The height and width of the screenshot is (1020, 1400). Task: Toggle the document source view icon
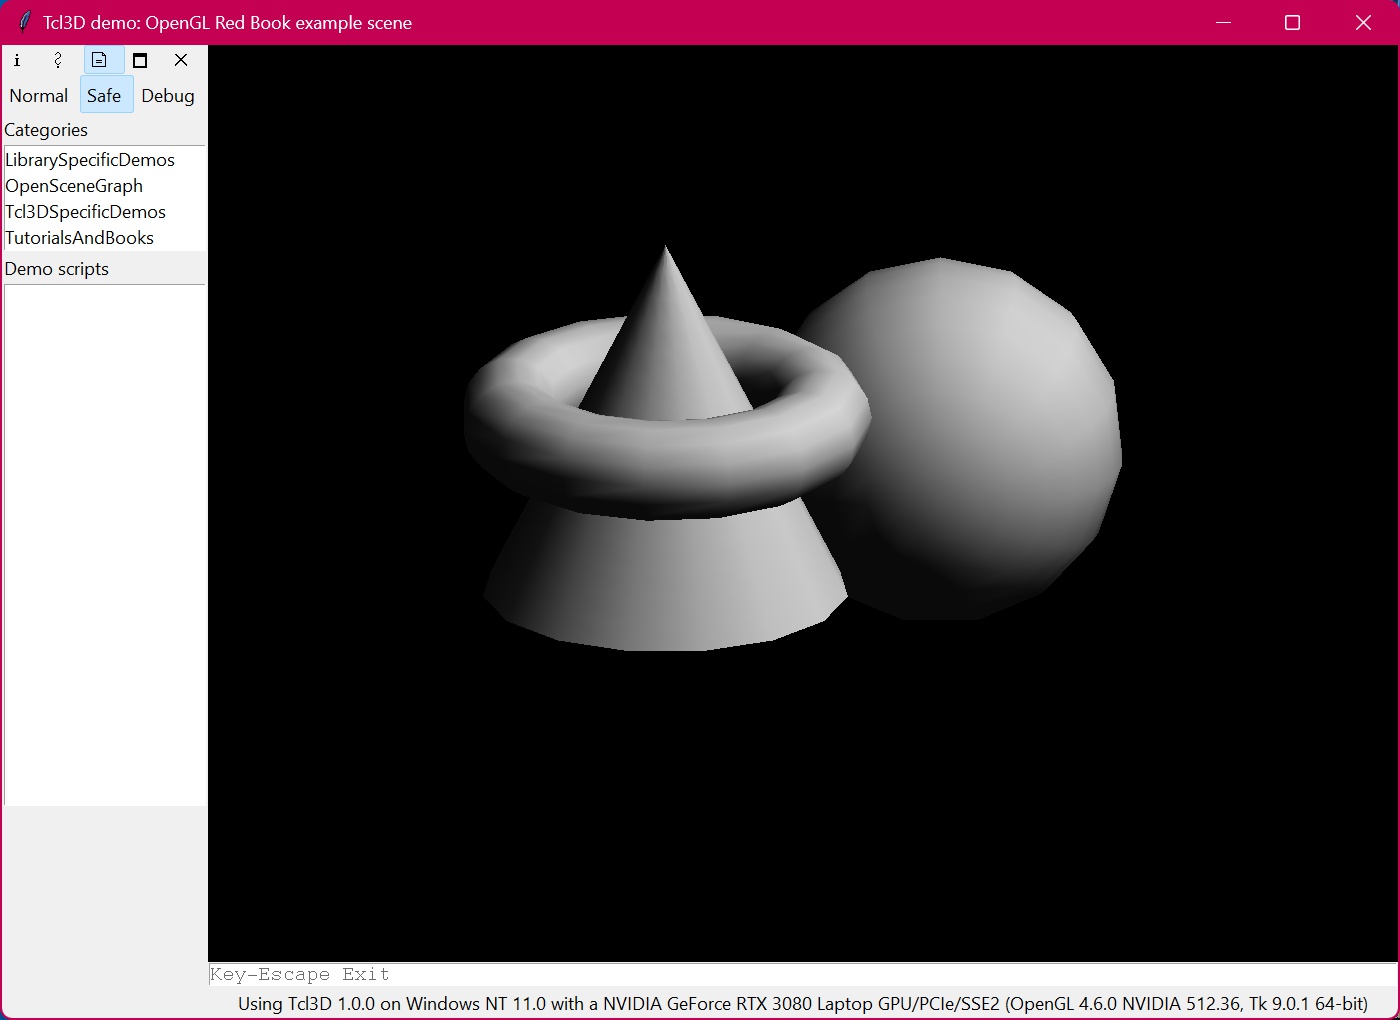(x=99, y=60)
